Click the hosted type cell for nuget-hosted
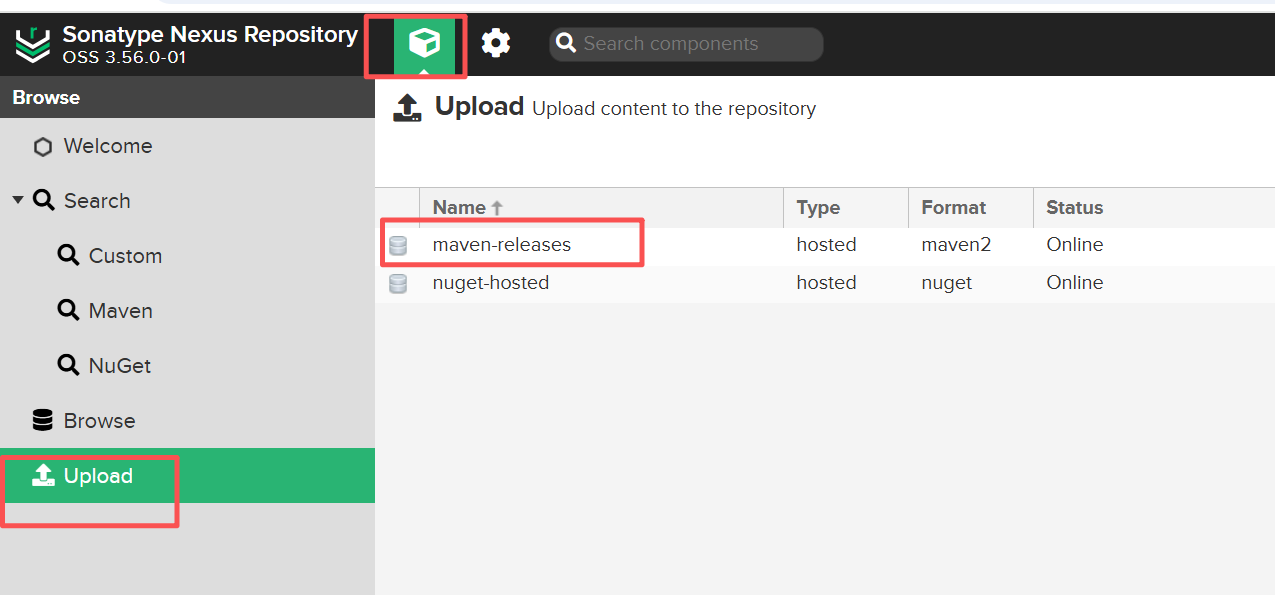Image resolution: width=1275 pixels, height=595 pixels. pos(826,283)
